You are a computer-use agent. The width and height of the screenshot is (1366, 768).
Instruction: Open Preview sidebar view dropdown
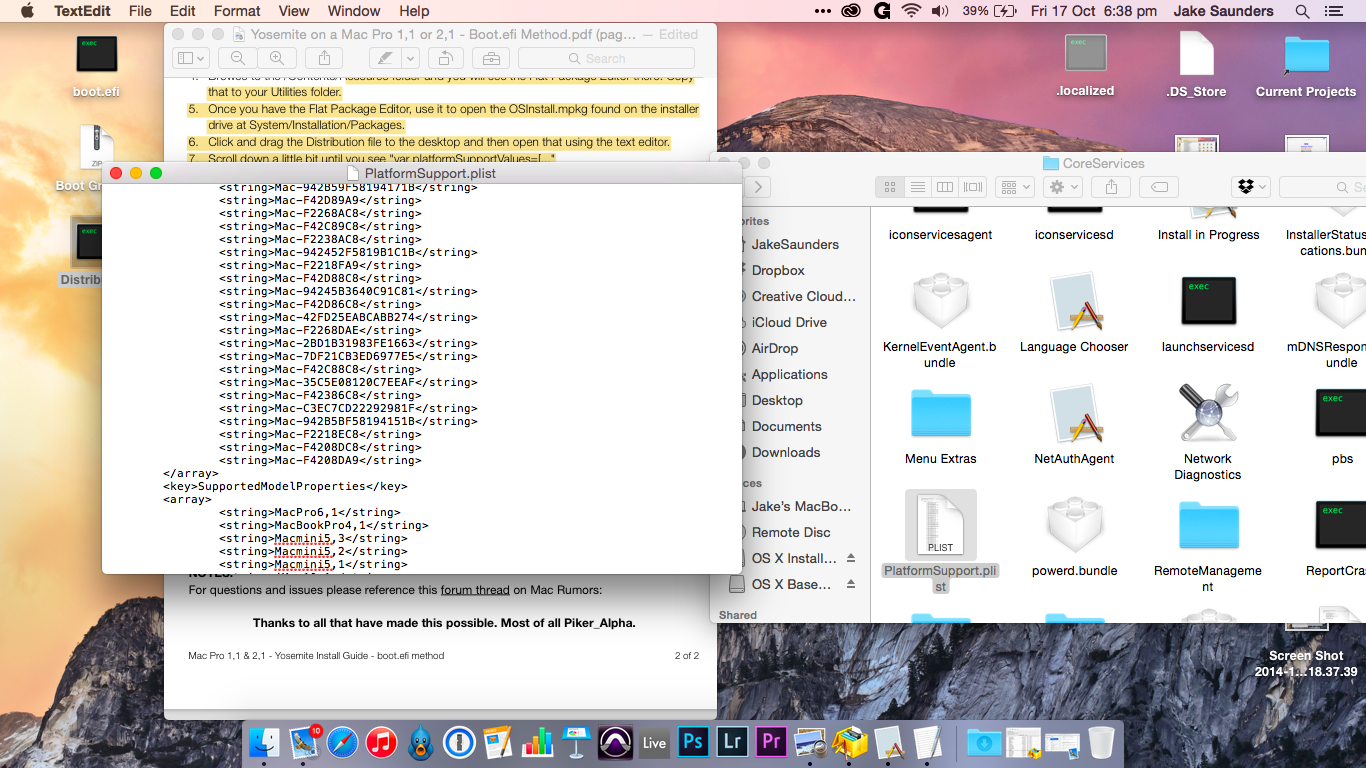pyautogui.click(x=191, y=58)
